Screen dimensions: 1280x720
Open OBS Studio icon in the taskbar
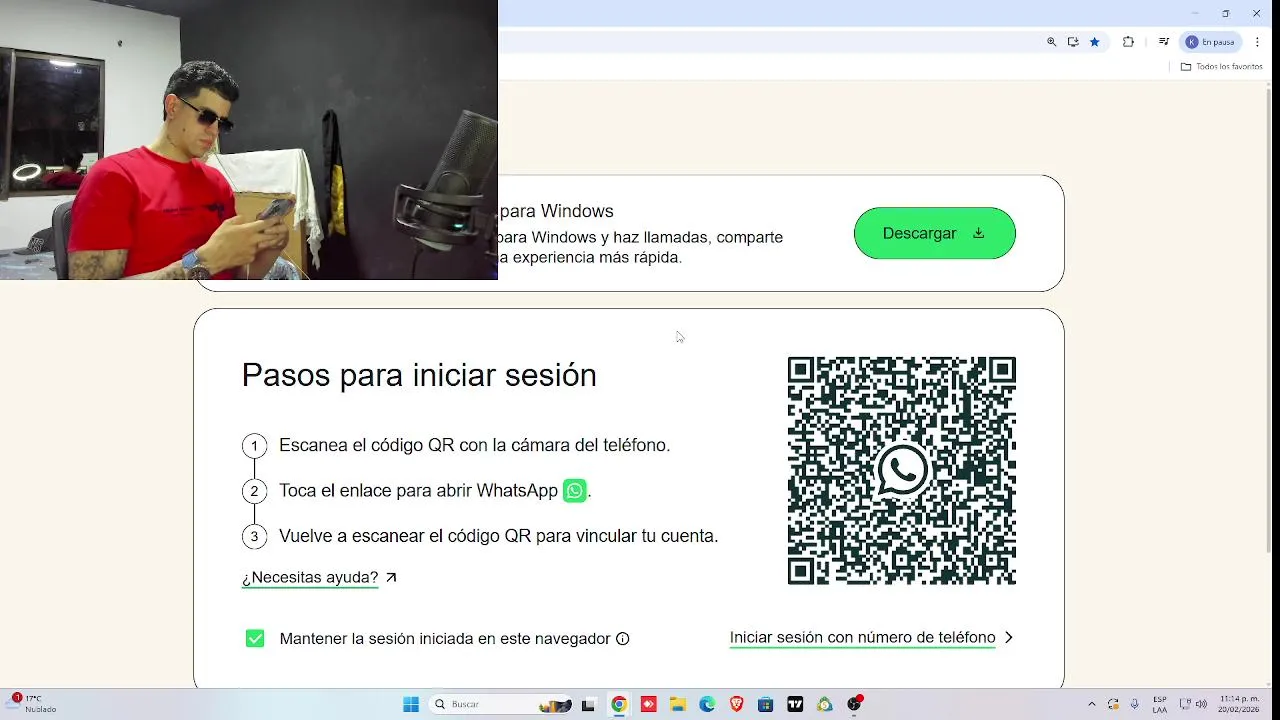(854, 704)
